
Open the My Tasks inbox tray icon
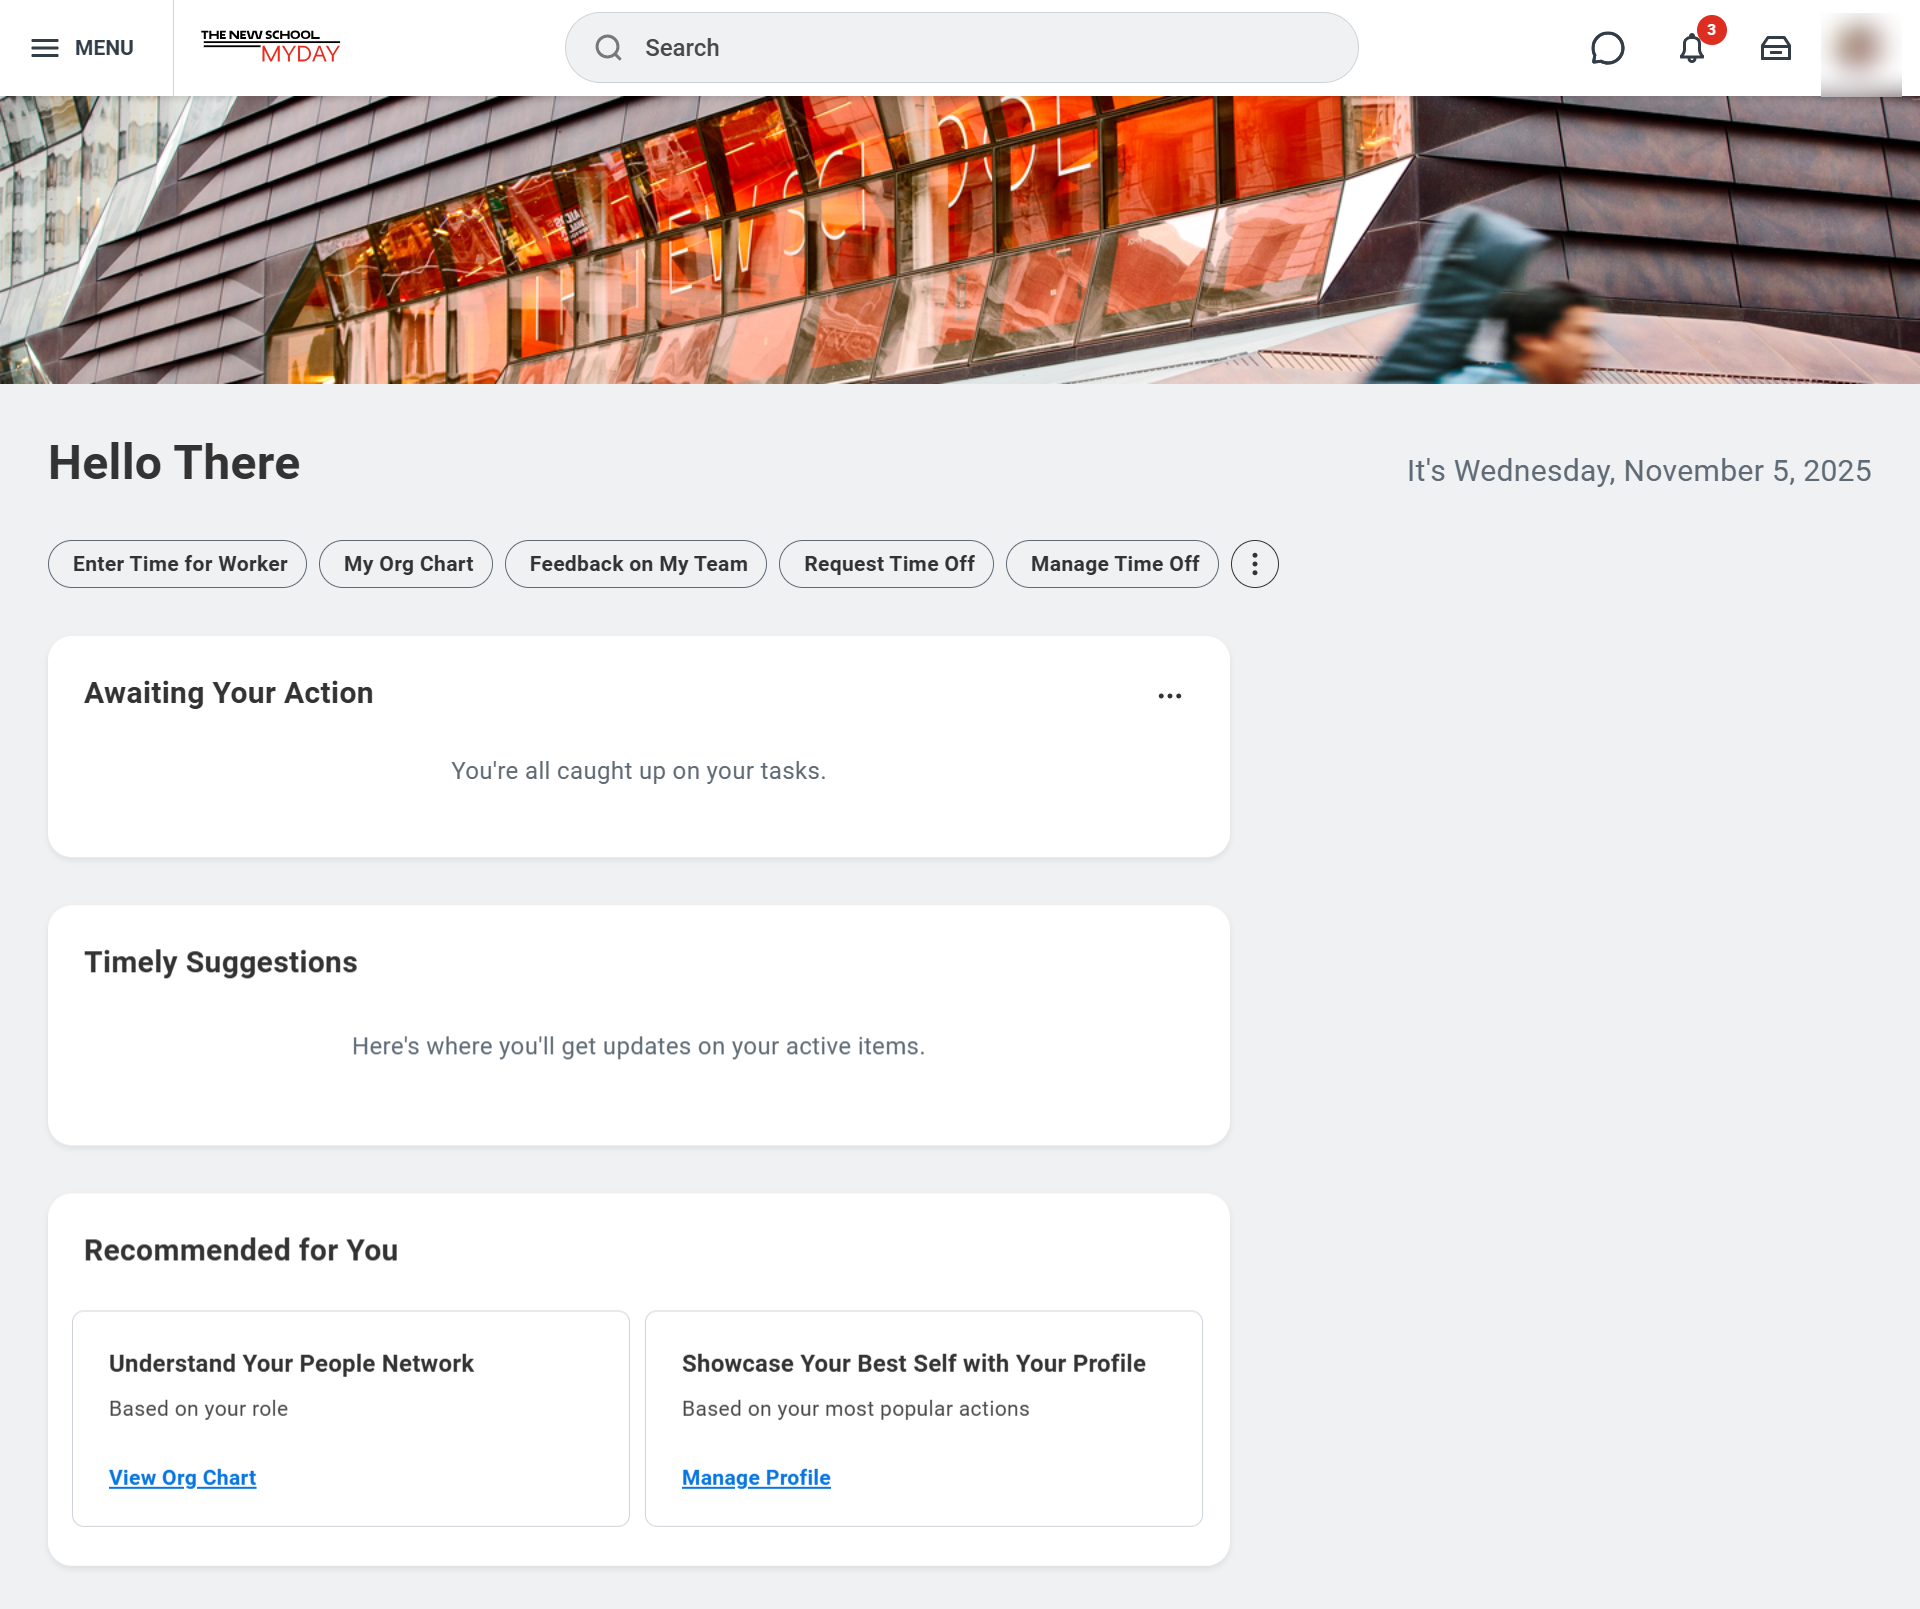click(x=1775, y=48)
